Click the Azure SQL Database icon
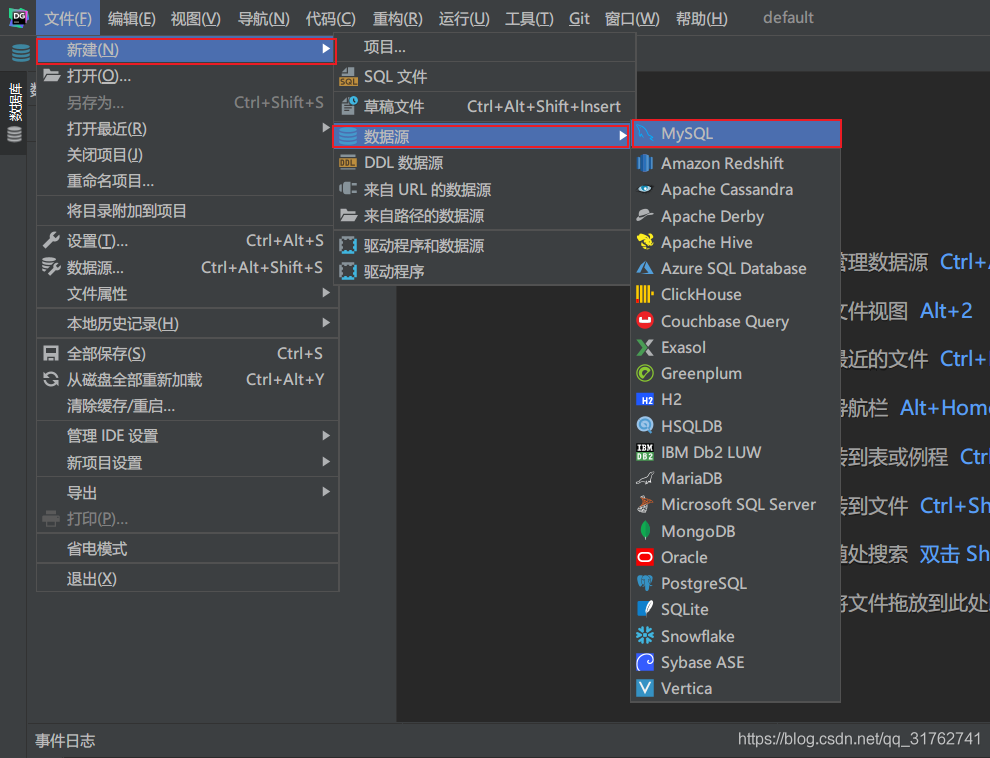 pos(645,268)
